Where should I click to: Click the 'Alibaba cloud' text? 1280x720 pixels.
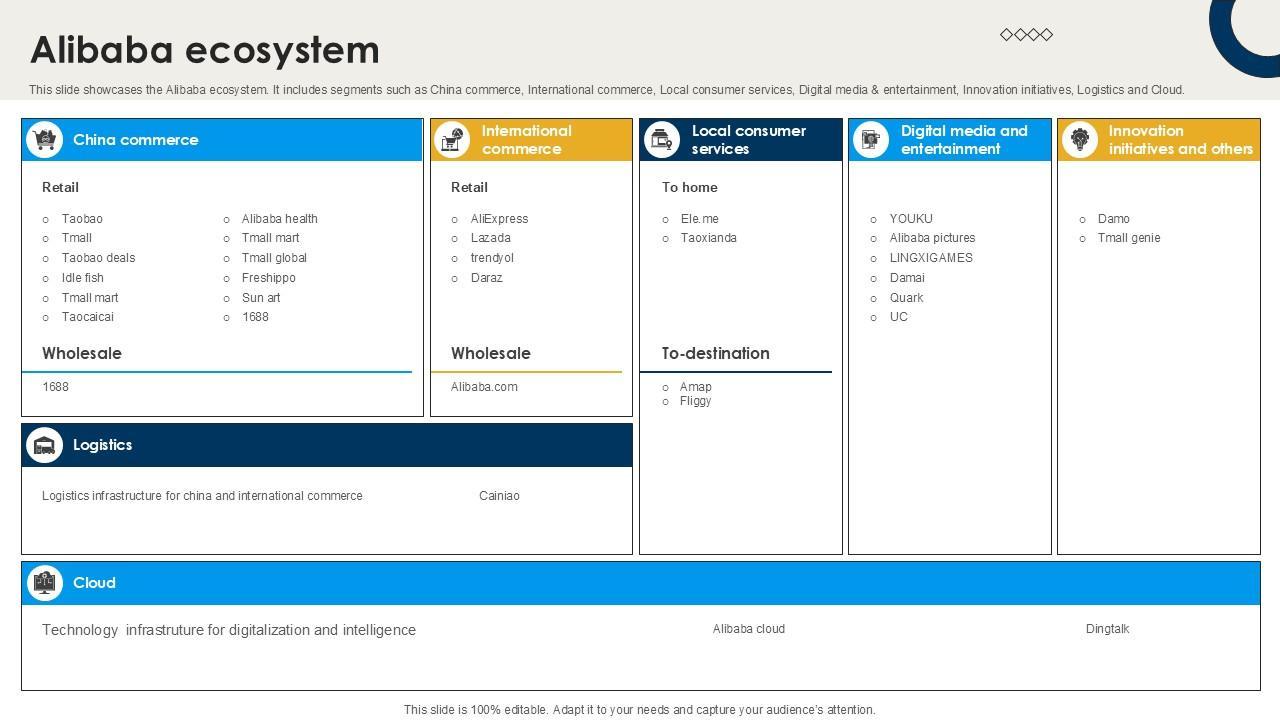(749, 629)
